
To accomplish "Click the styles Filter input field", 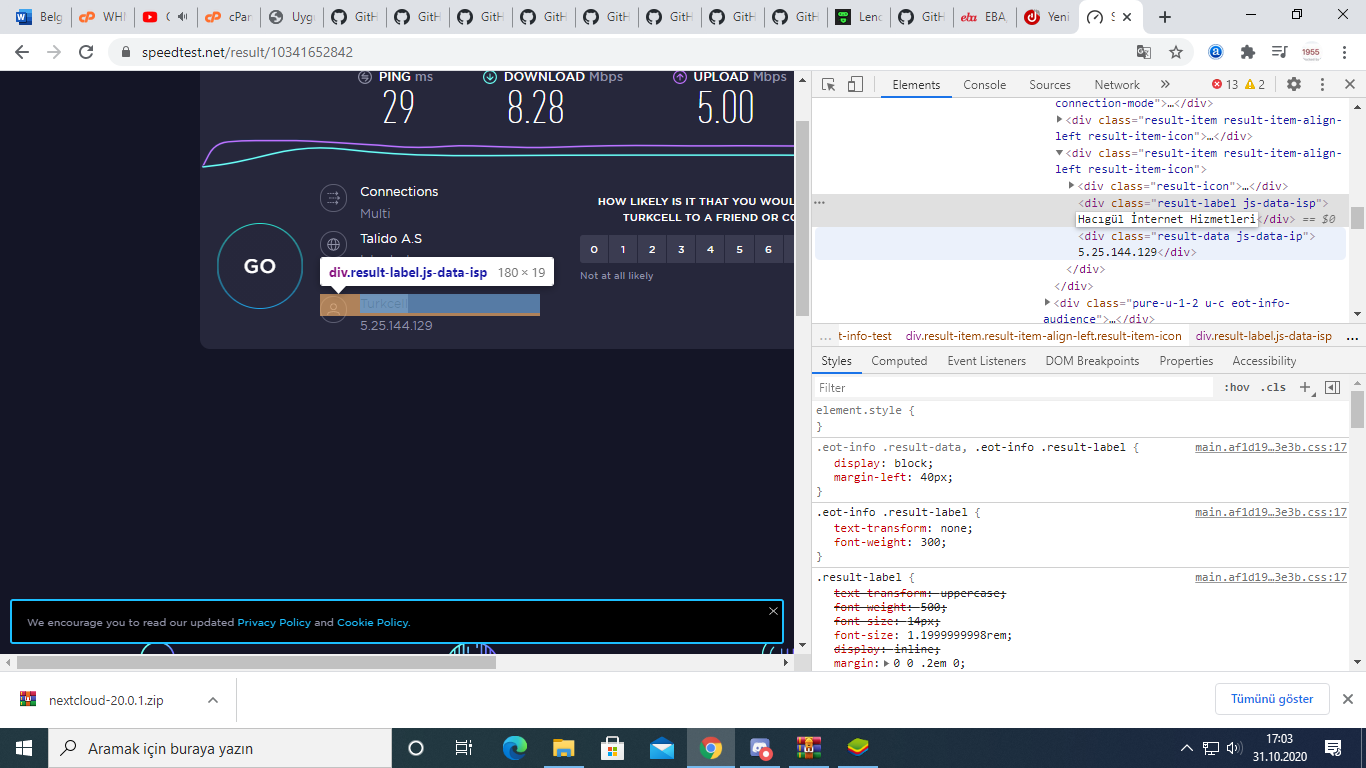I will [1014, 388].
